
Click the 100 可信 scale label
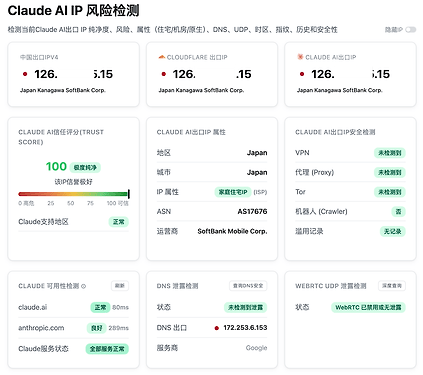pos(118,203)
